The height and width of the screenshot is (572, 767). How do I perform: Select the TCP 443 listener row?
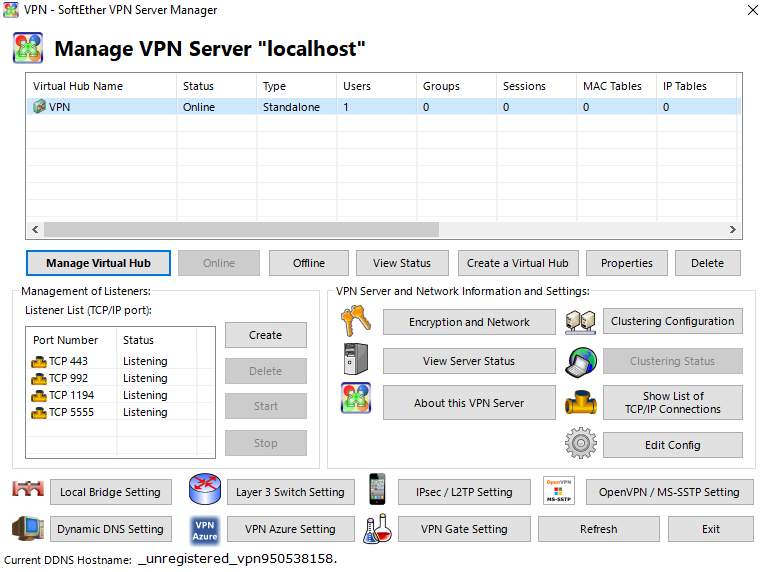point(120,362)
